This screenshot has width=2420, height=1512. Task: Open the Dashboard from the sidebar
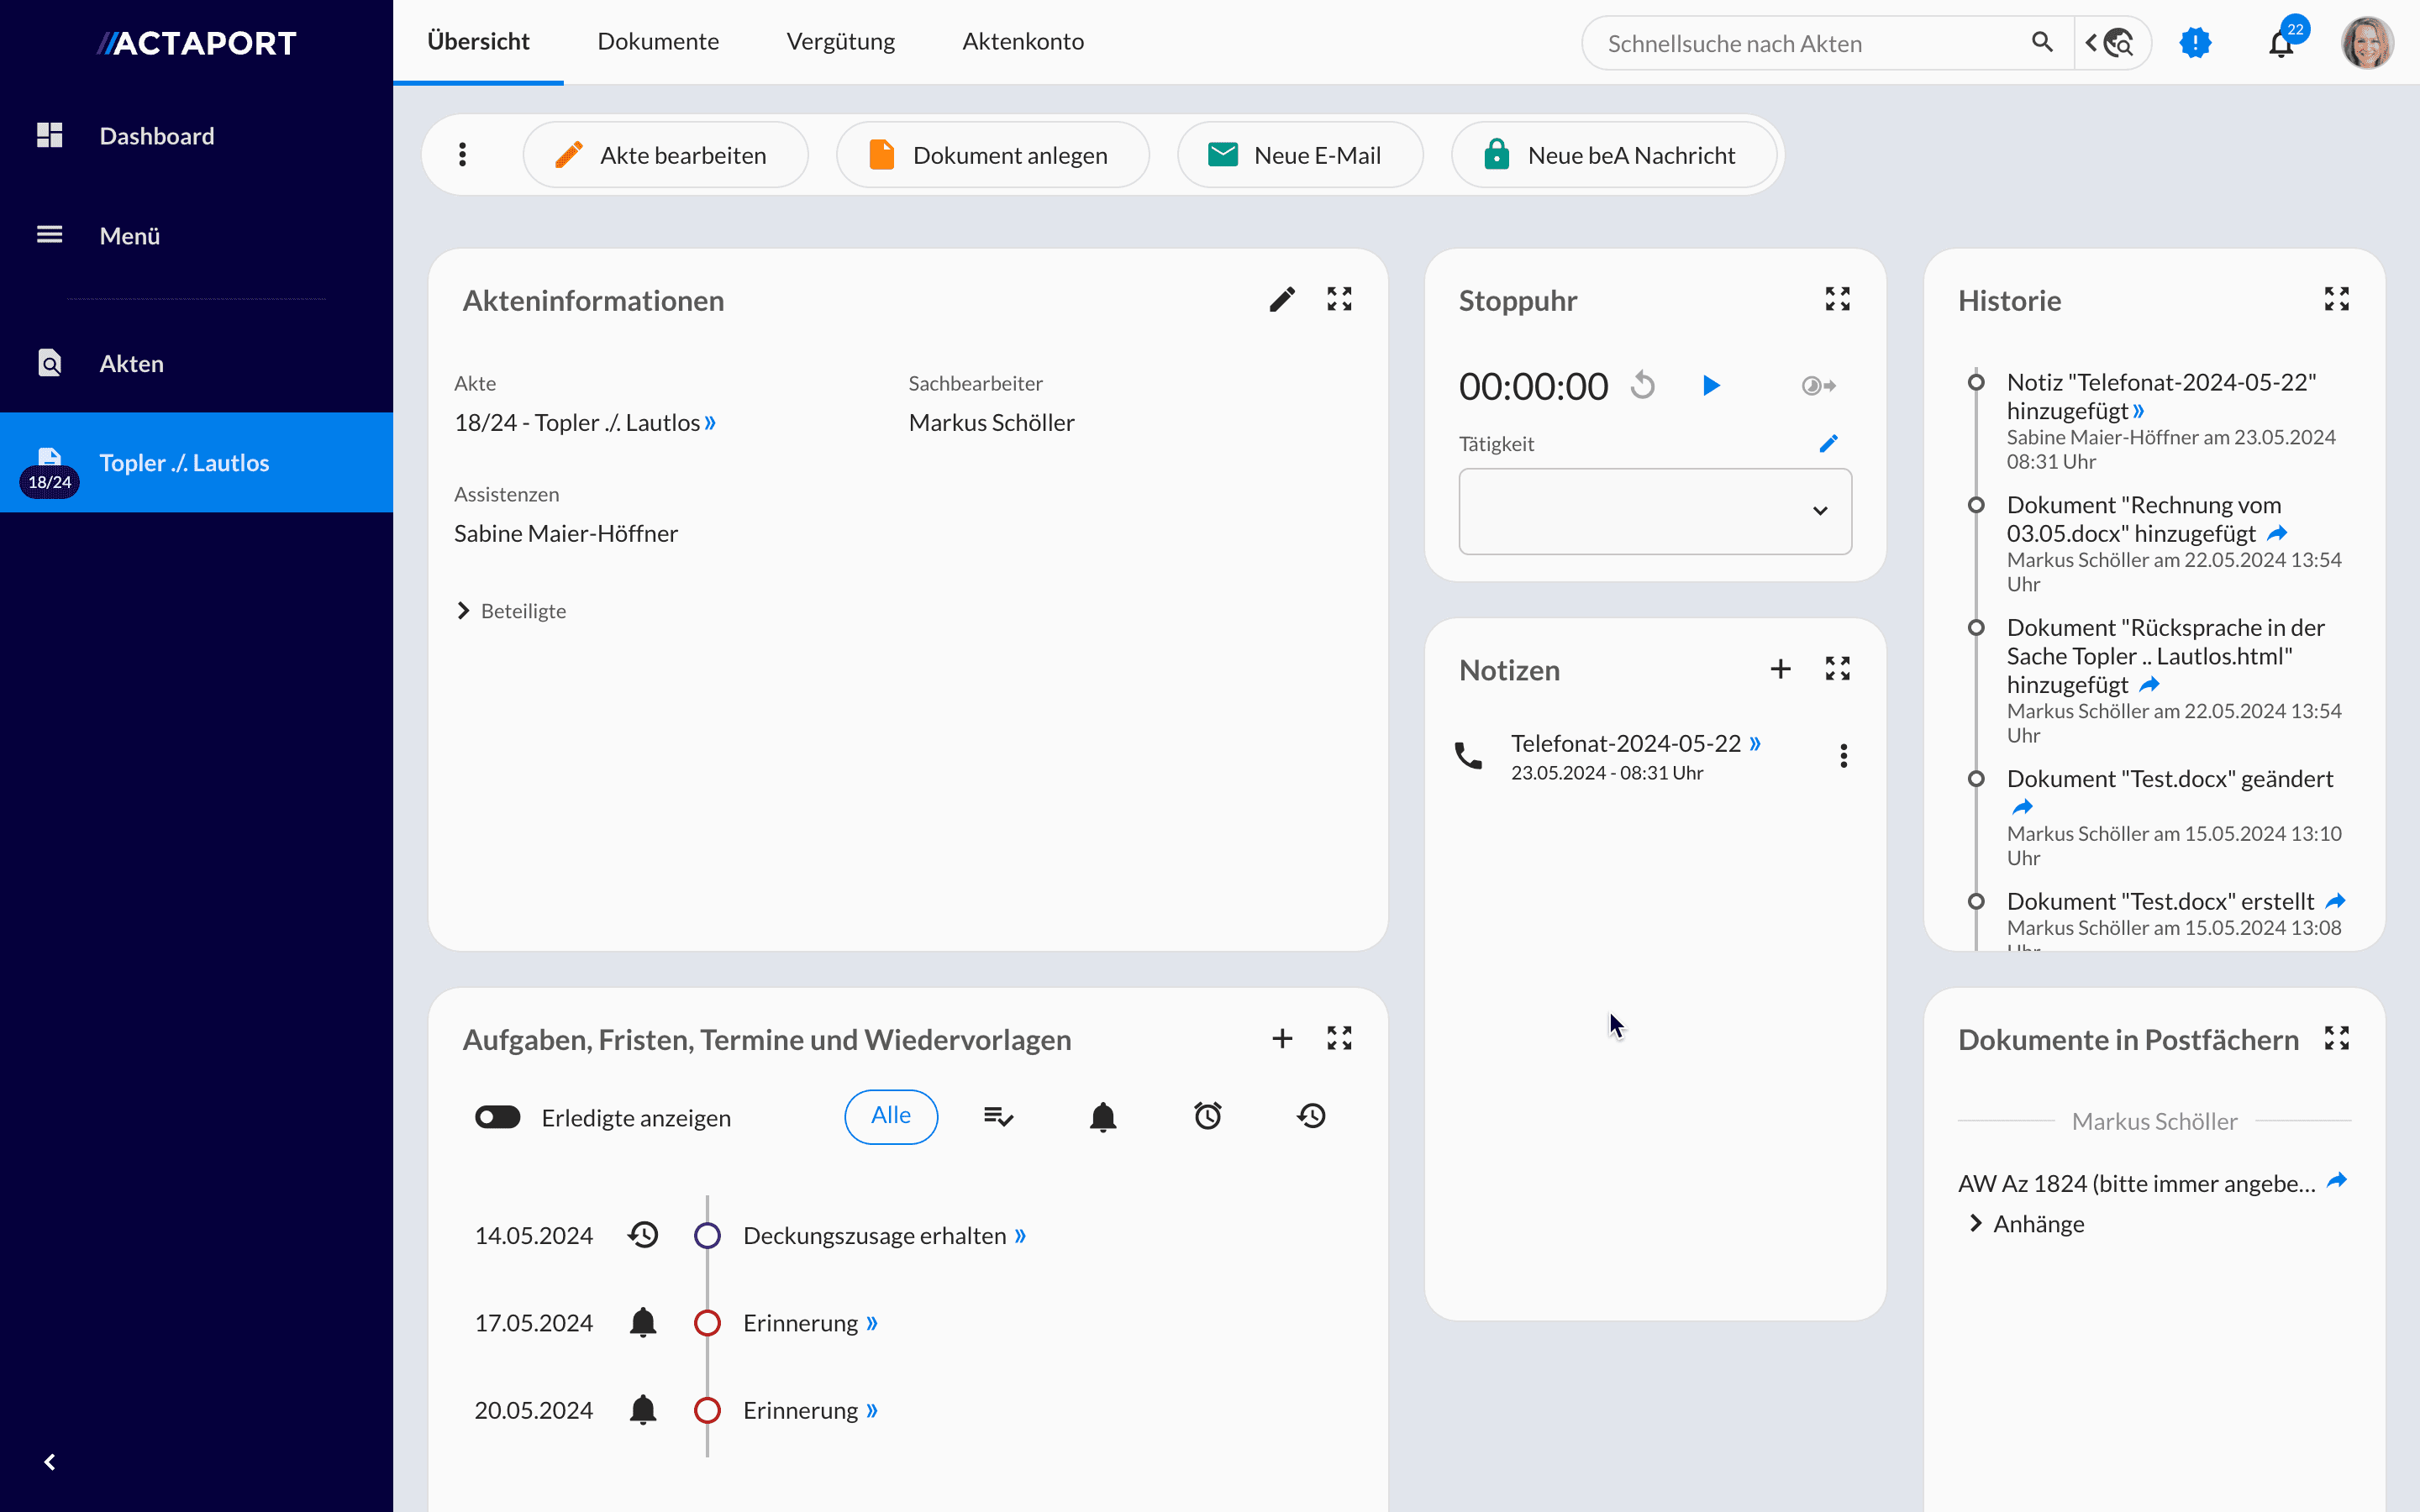(x=196, y=135)
